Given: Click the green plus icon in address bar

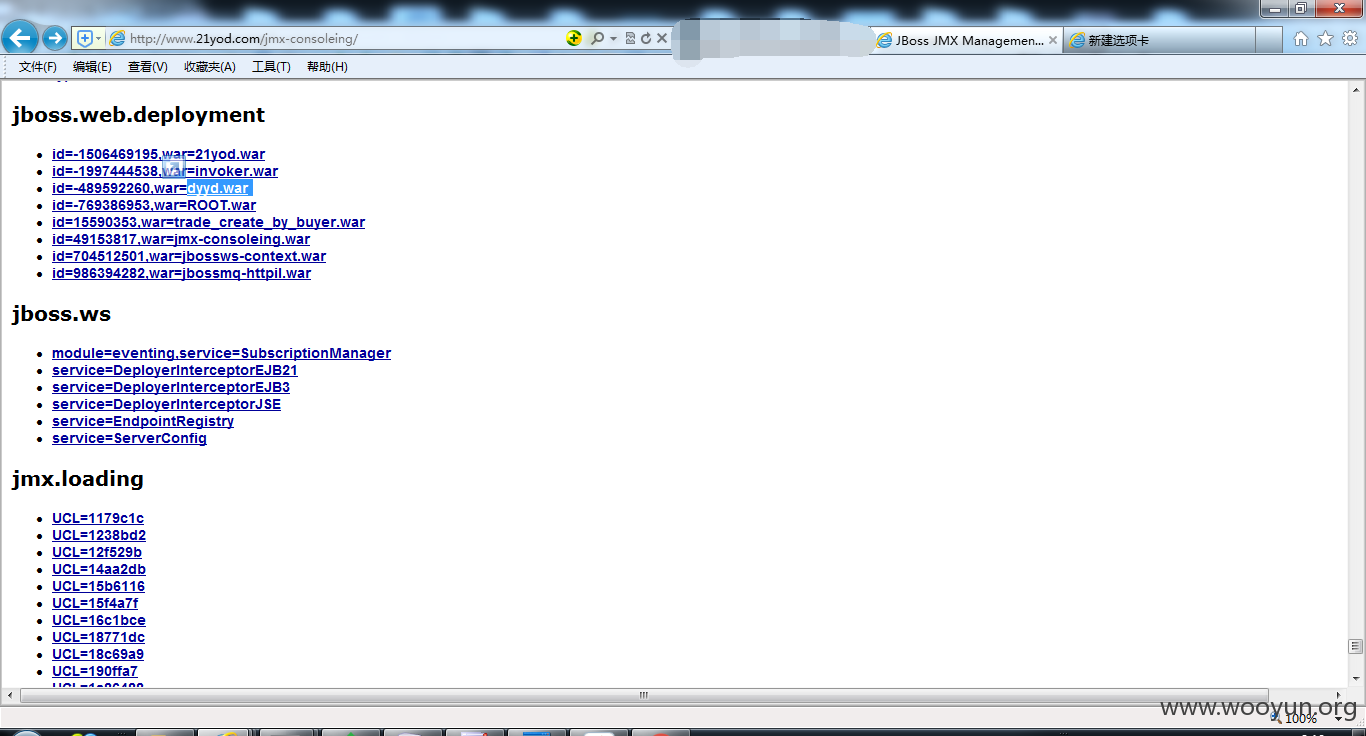Looking at the screenshot, I should [x=573, y=38].
